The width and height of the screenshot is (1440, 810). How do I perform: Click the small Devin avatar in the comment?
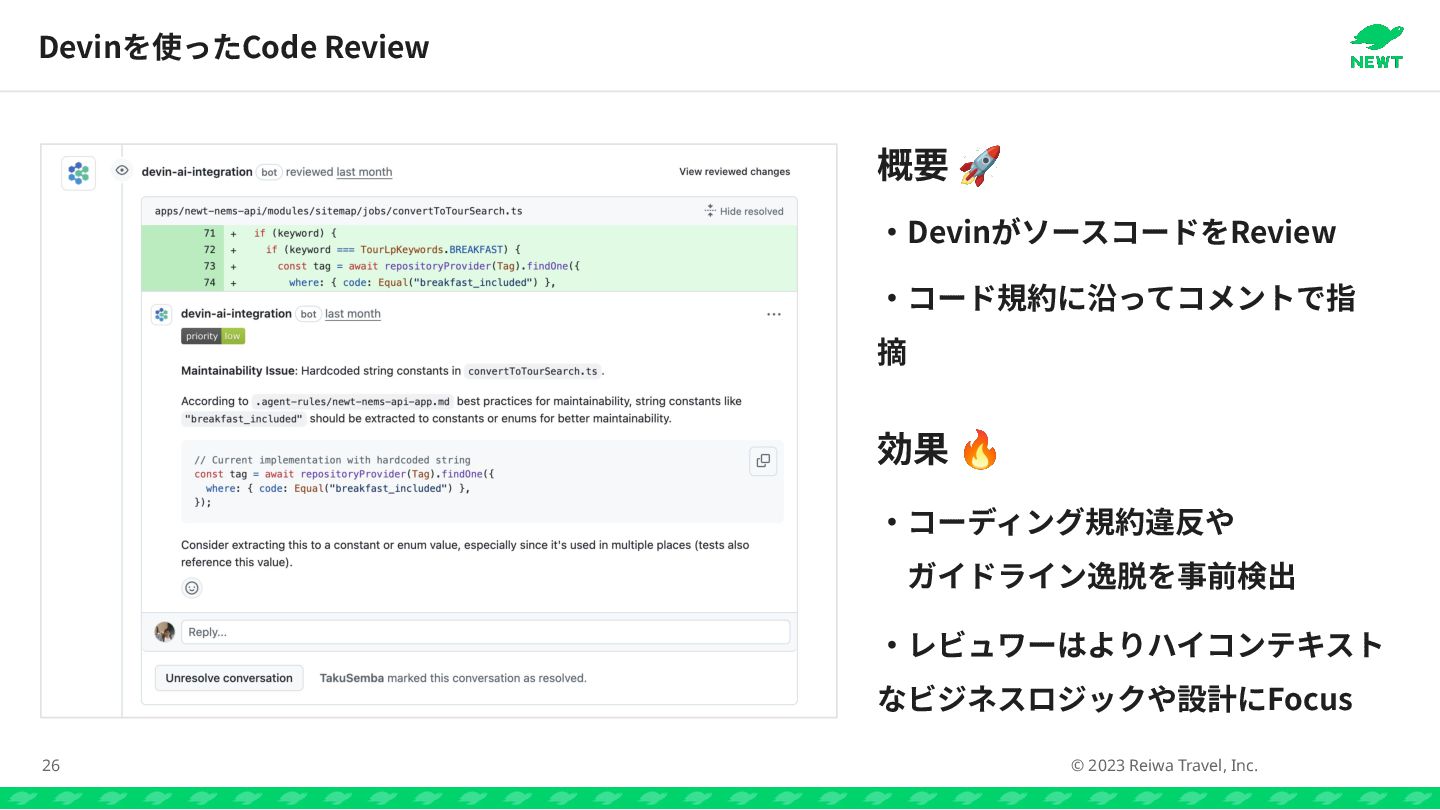[161, 314]
